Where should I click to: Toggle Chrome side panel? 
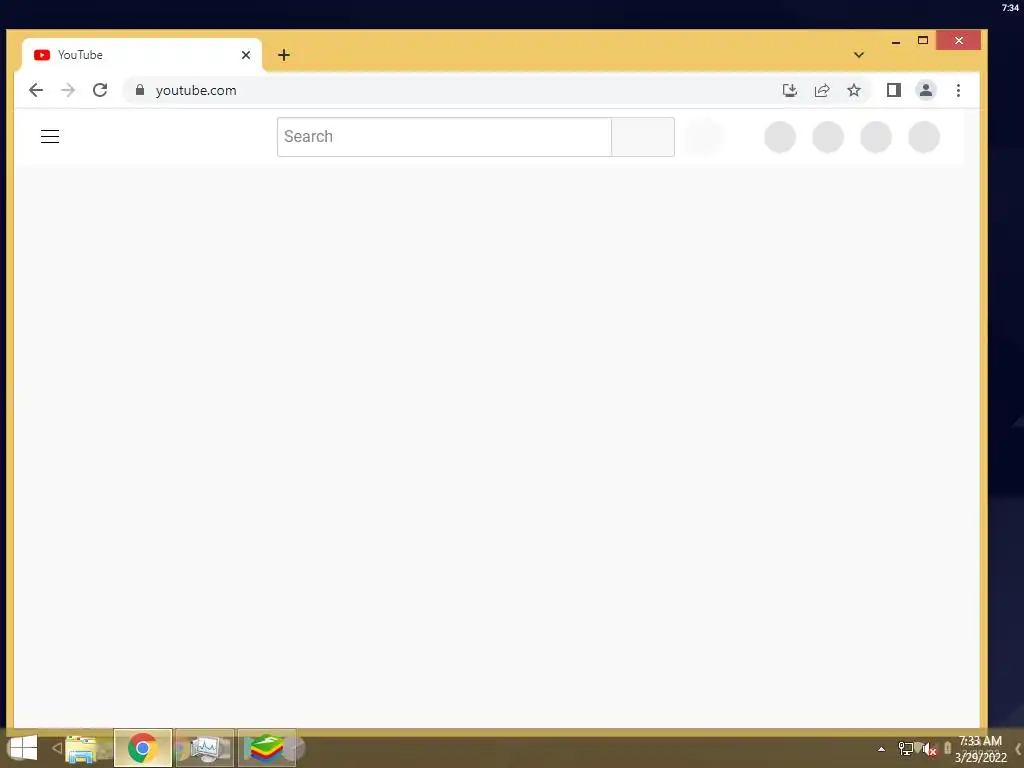[893, 90]
